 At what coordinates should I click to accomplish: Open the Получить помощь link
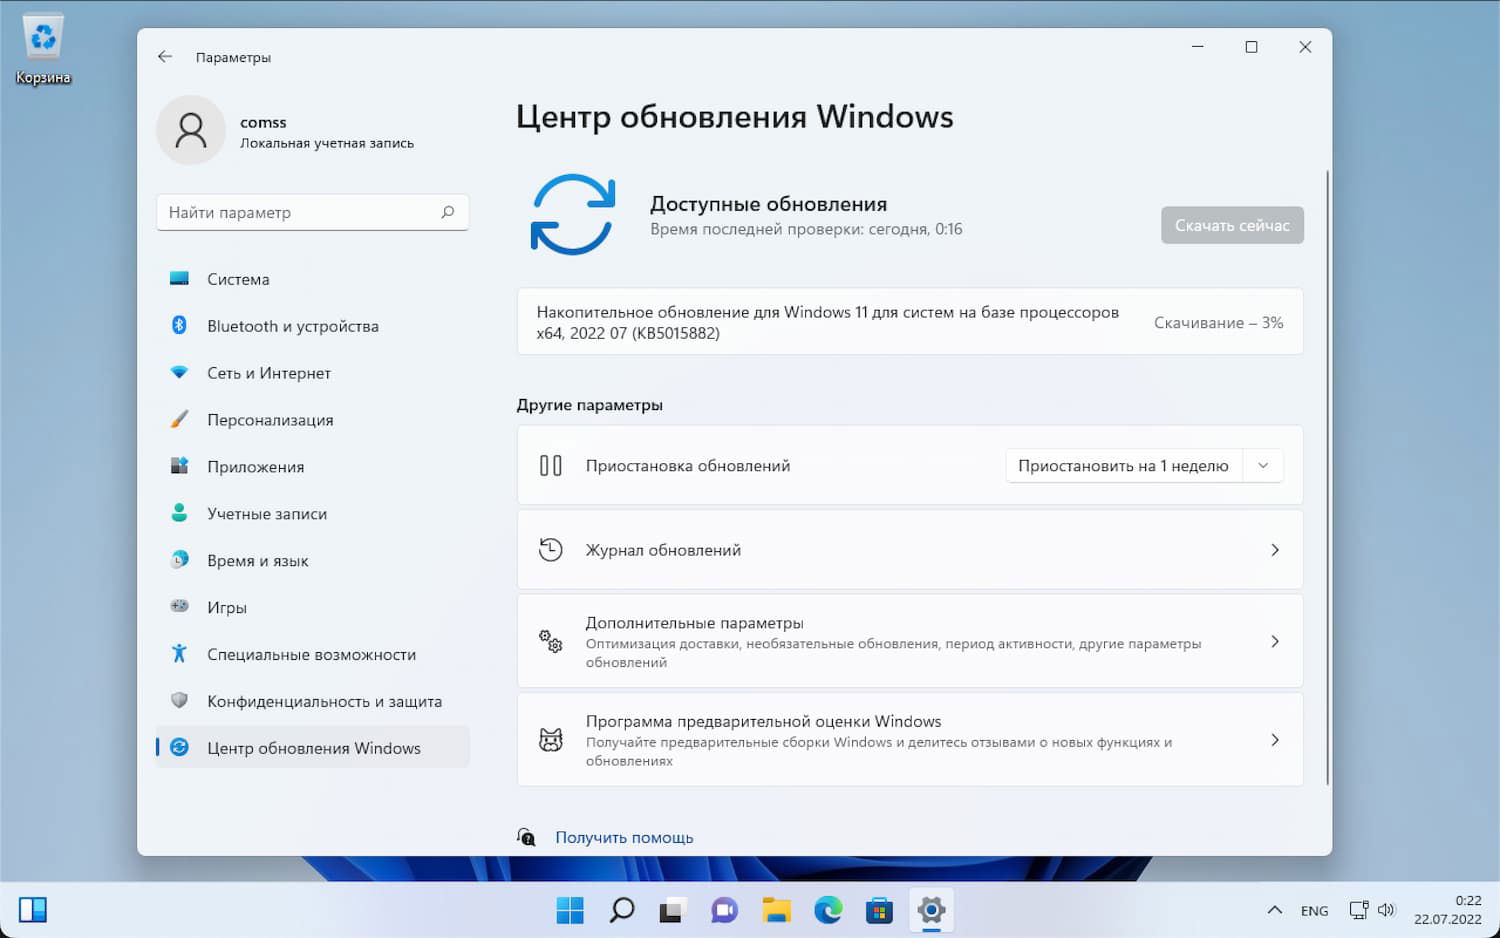click(x=624, y=837)
